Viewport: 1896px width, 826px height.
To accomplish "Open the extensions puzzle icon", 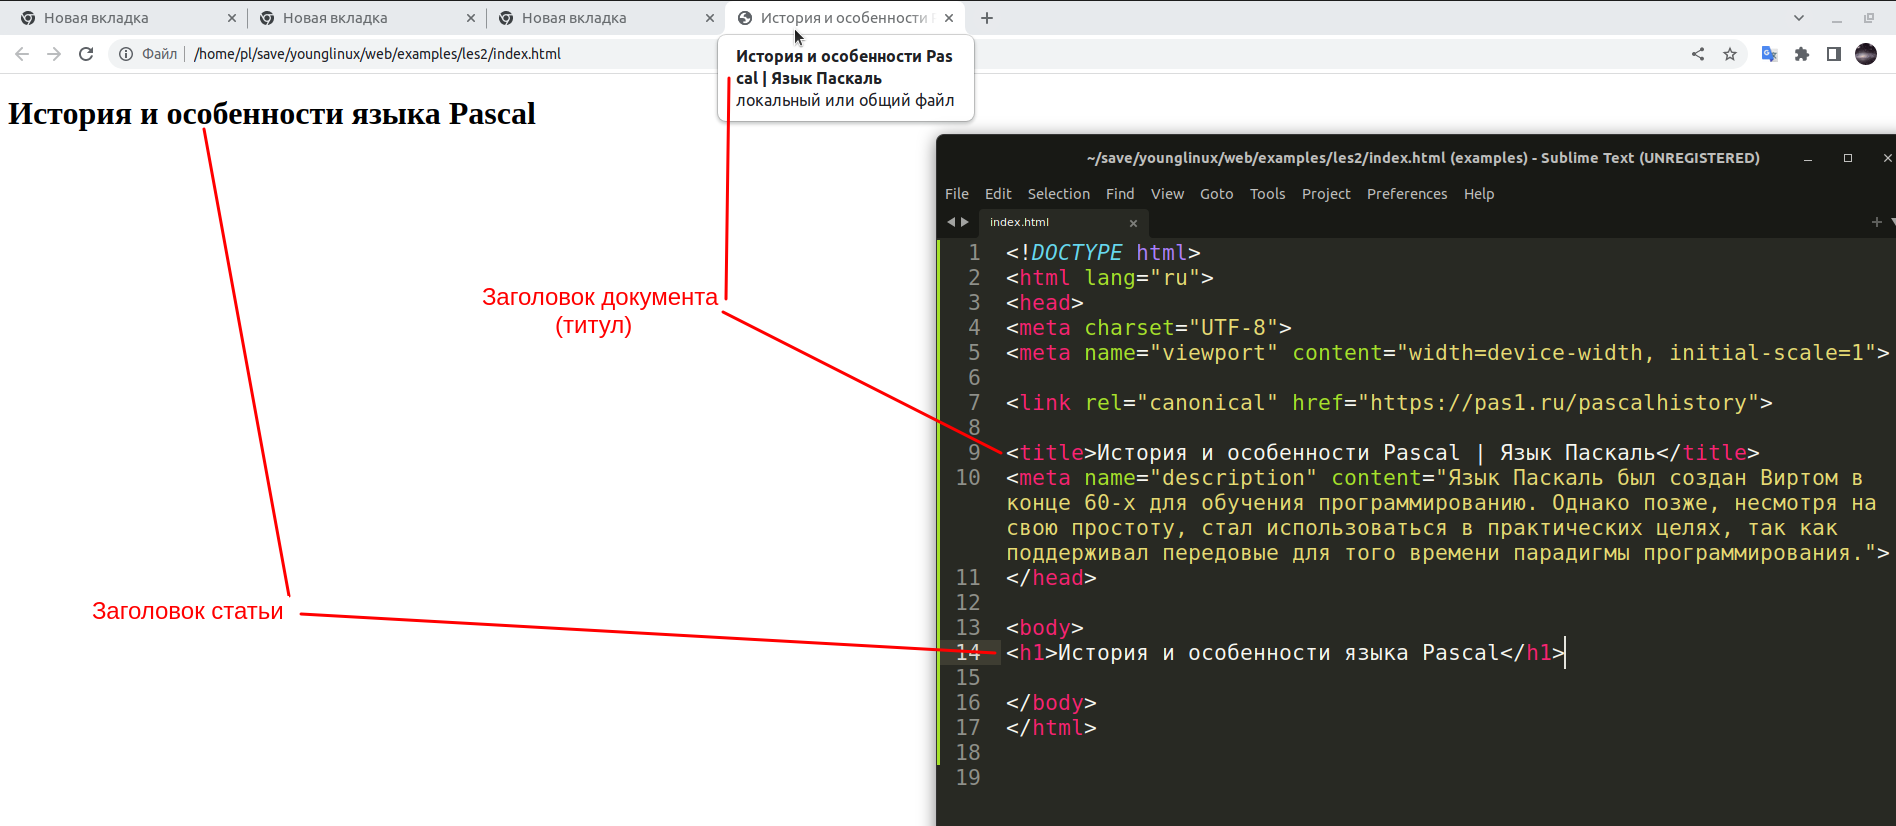I will pos(1802,54).
